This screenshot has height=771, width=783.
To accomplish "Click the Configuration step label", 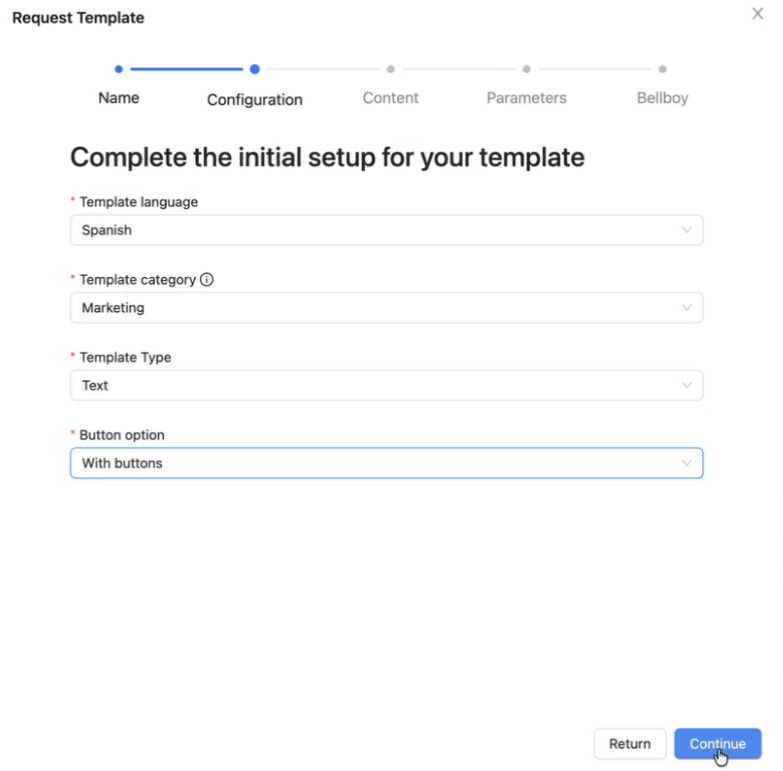I will (255, 100).
